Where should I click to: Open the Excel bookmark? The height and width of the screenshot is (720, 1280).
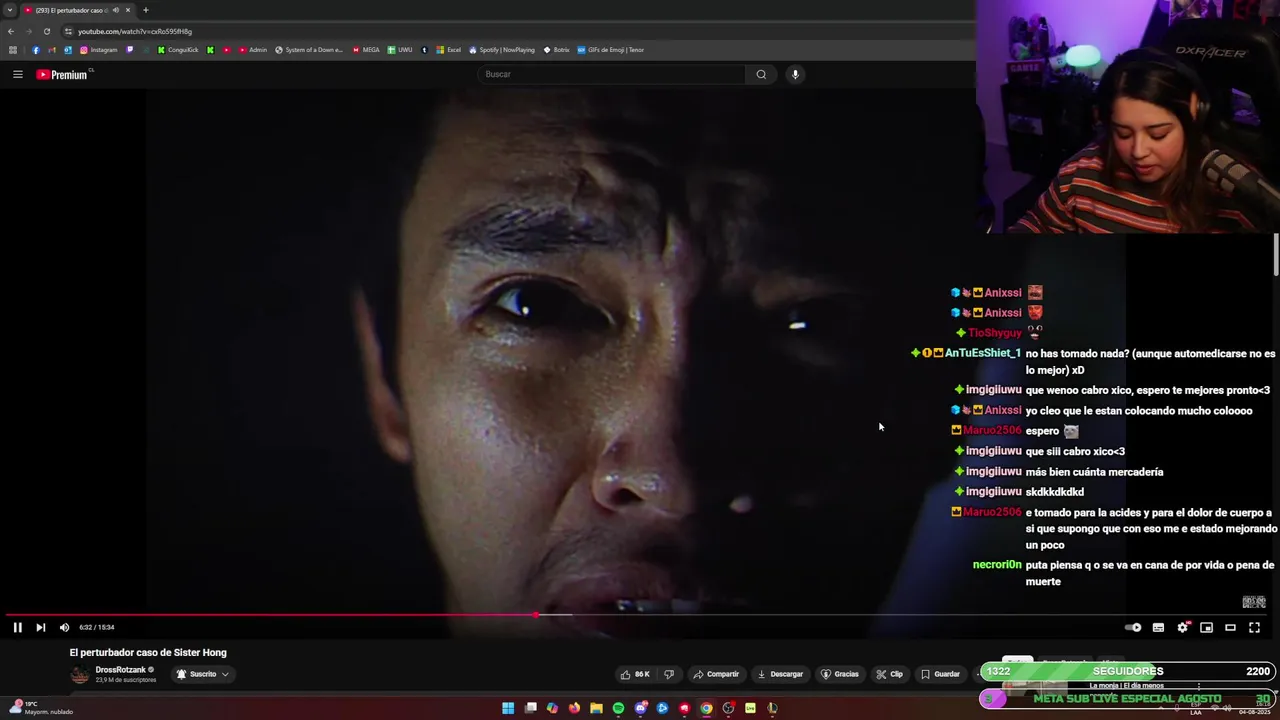pos(449,50)
